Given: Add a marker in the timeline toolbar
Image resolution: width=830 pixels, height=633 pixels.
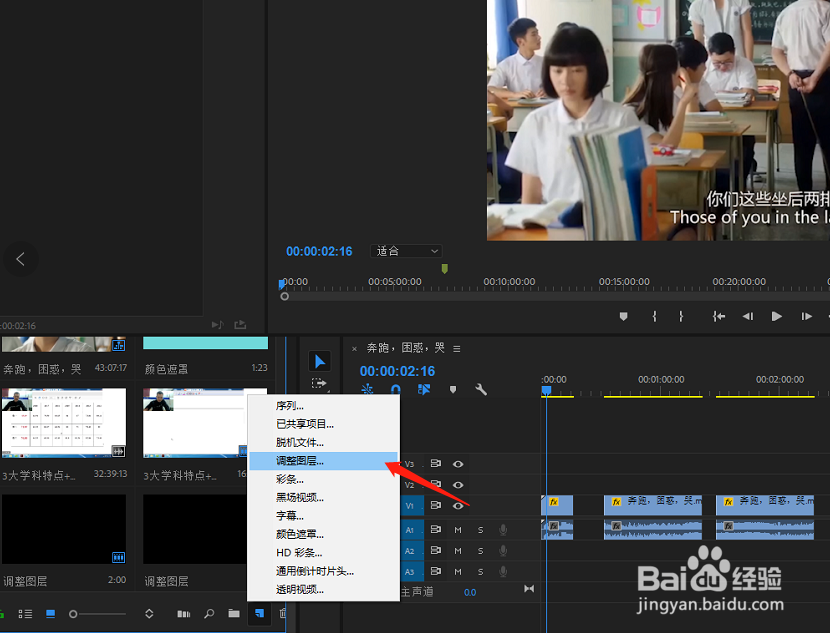Looking at the screenshot, I should click(x=453, y=390).
